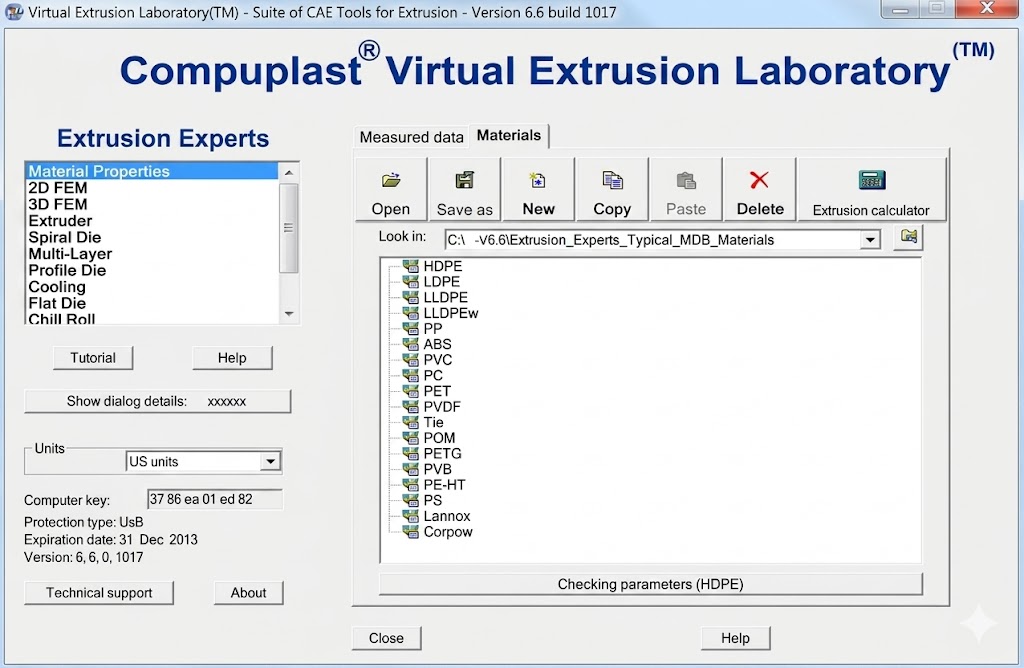Click the Show dialog details button
This screenshot has height=668, width=1024.
click(x=157, y=401)
